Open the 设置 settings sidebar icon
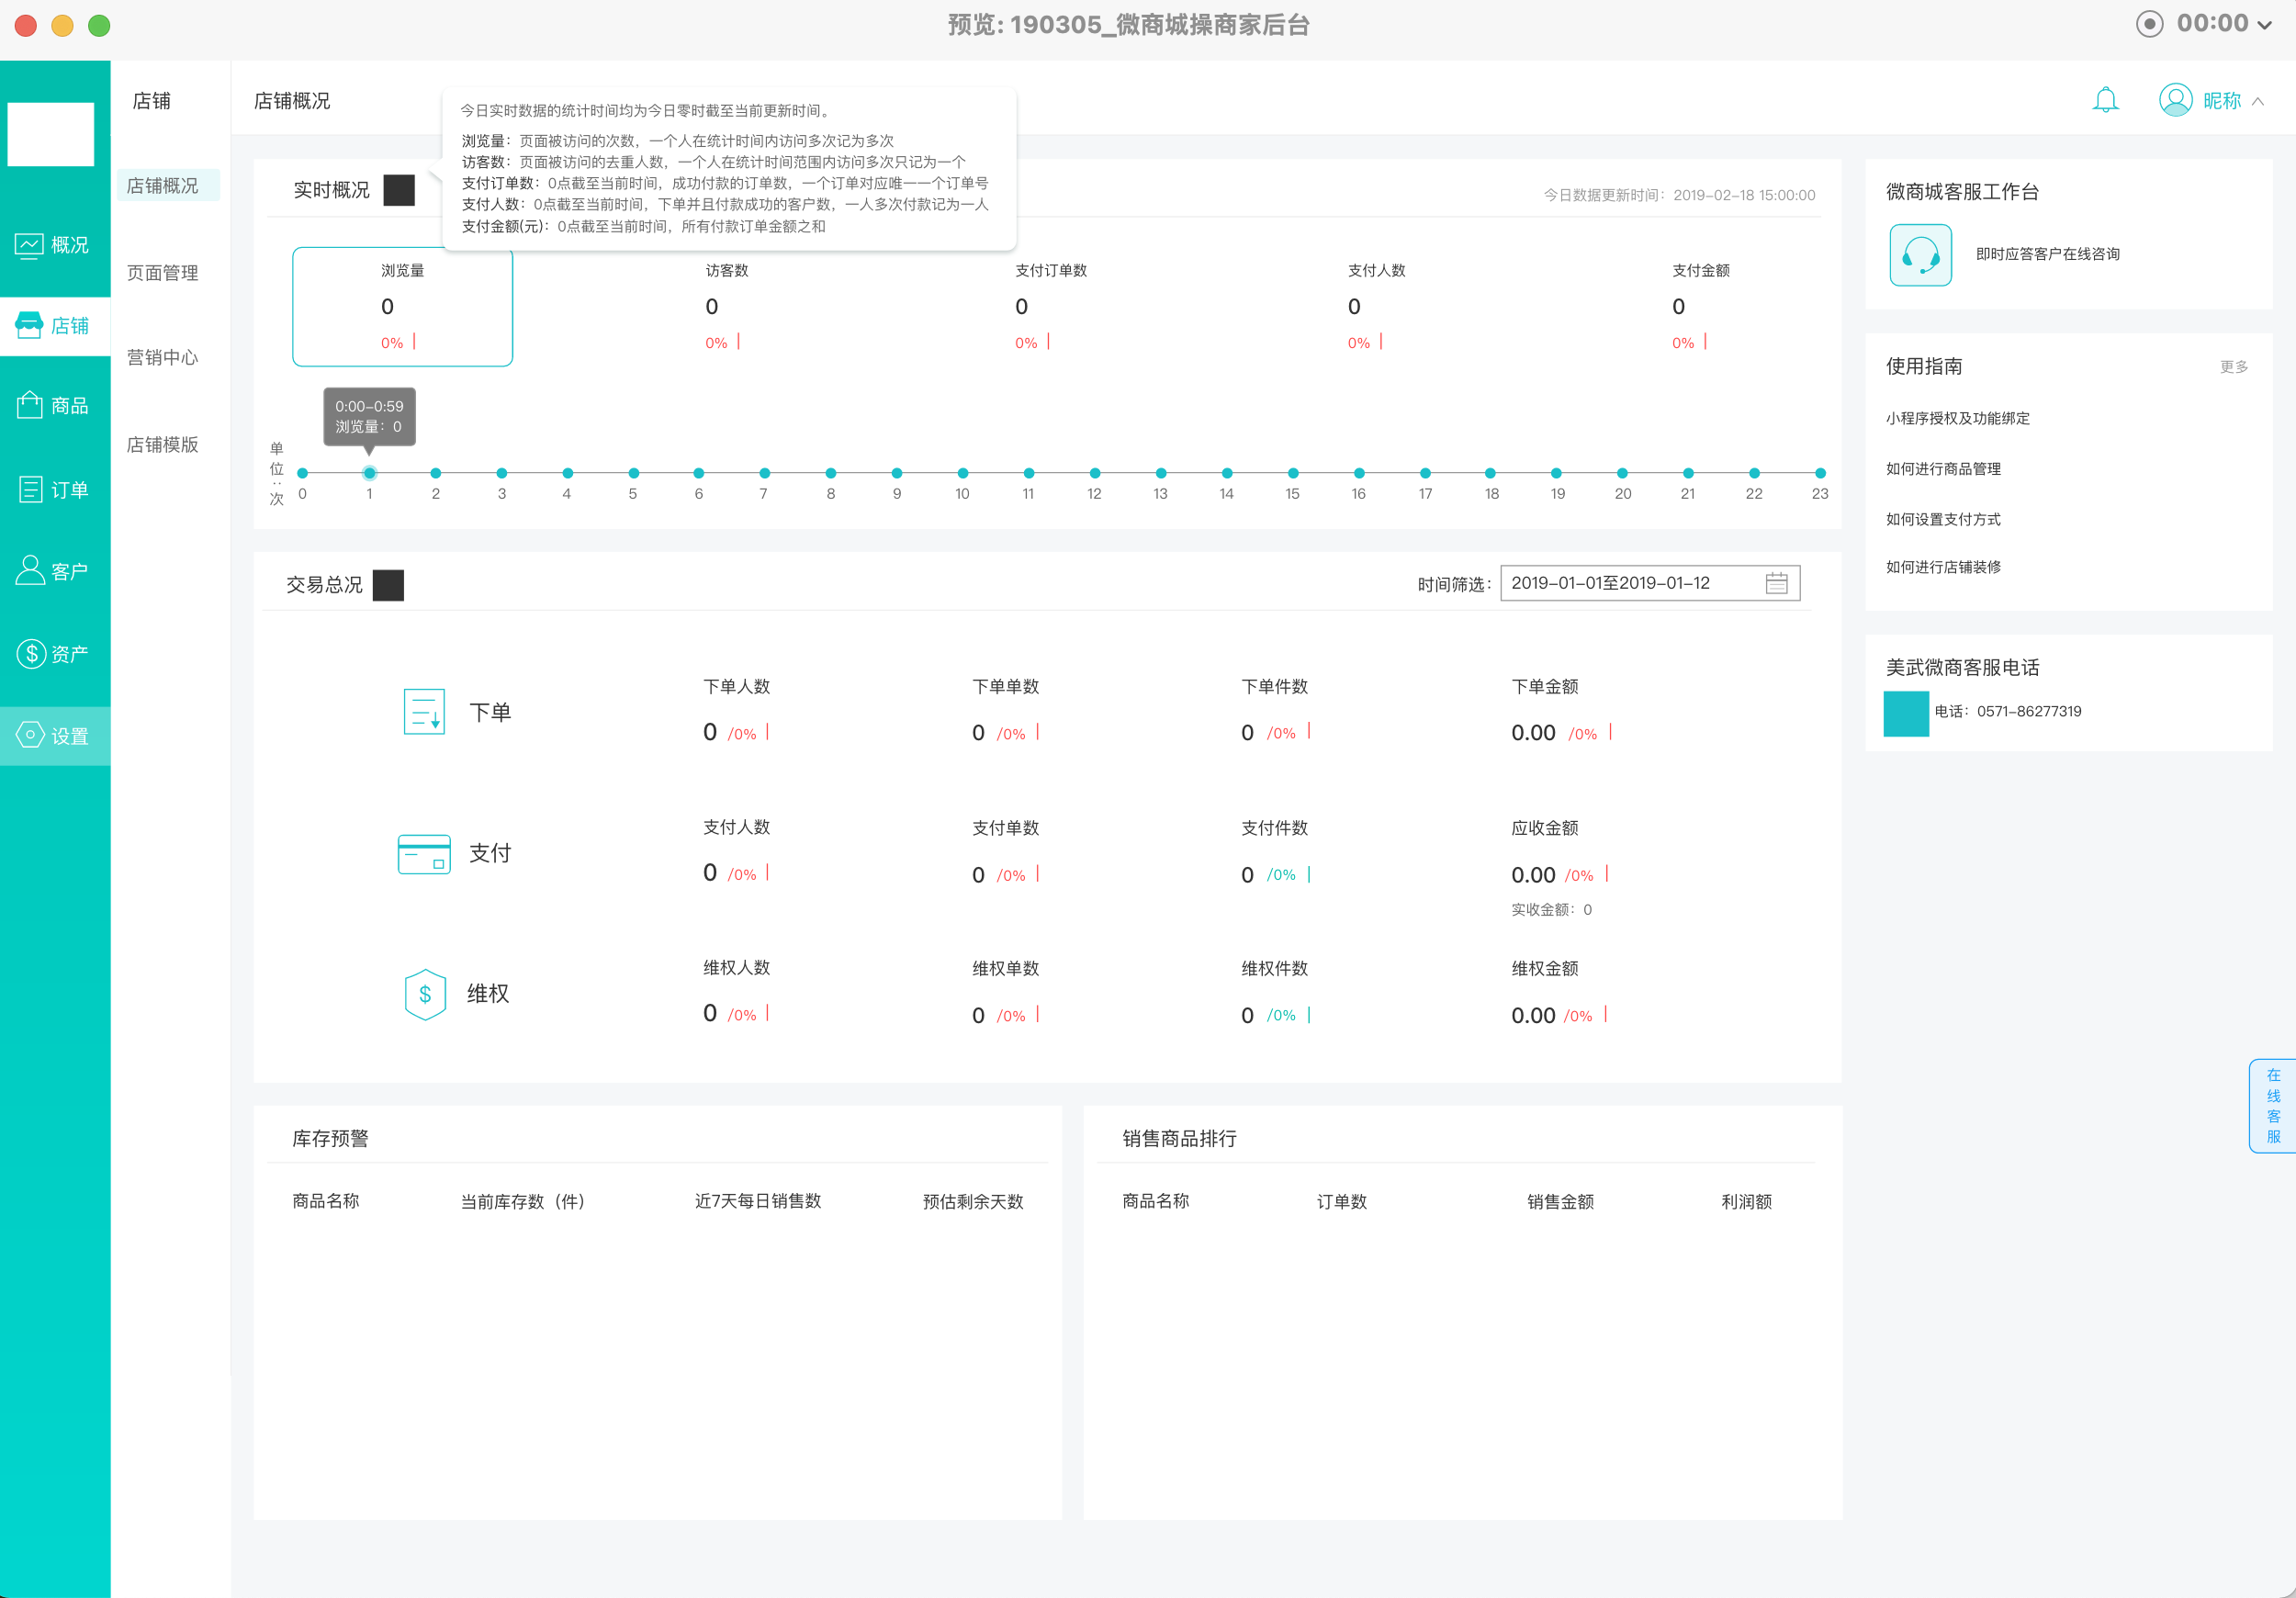 (30, 735)
